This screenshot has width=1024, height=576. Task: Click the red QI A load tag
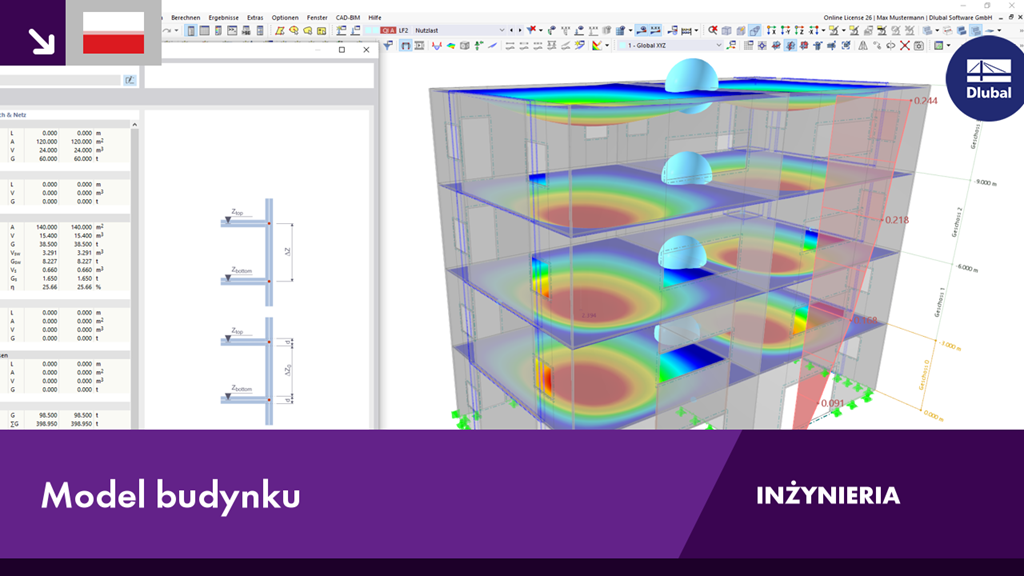388,30
